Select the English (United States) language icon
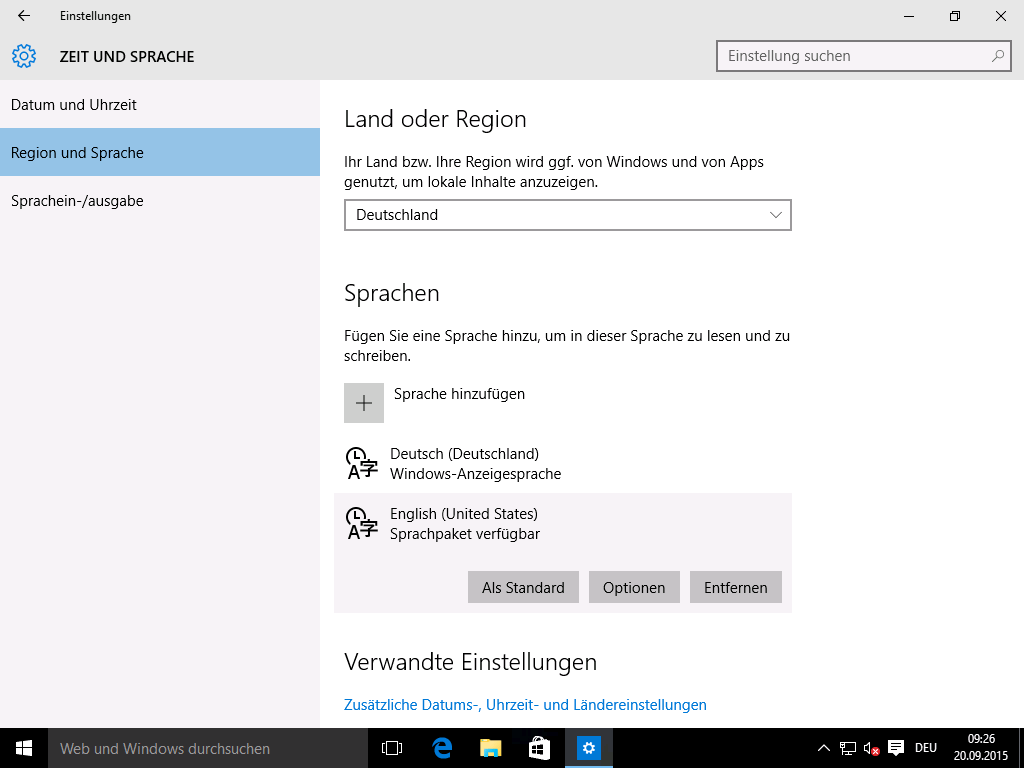This screenshot has width=1024, height=768. coord(362,523)
